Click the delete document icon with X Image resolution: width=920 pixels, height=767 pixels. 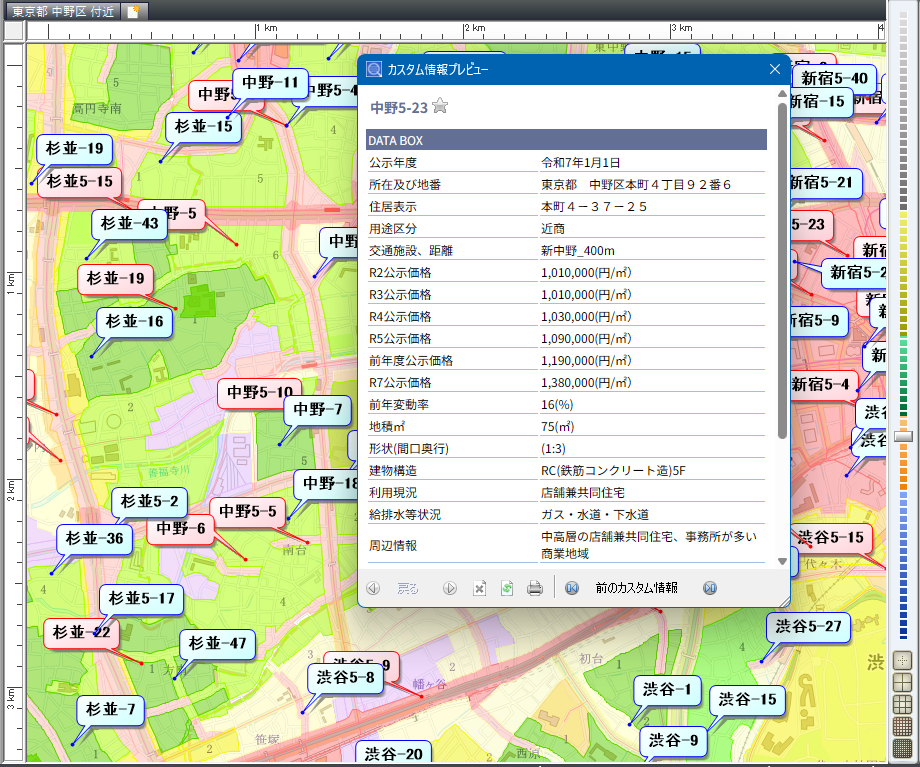pos(479,588)
